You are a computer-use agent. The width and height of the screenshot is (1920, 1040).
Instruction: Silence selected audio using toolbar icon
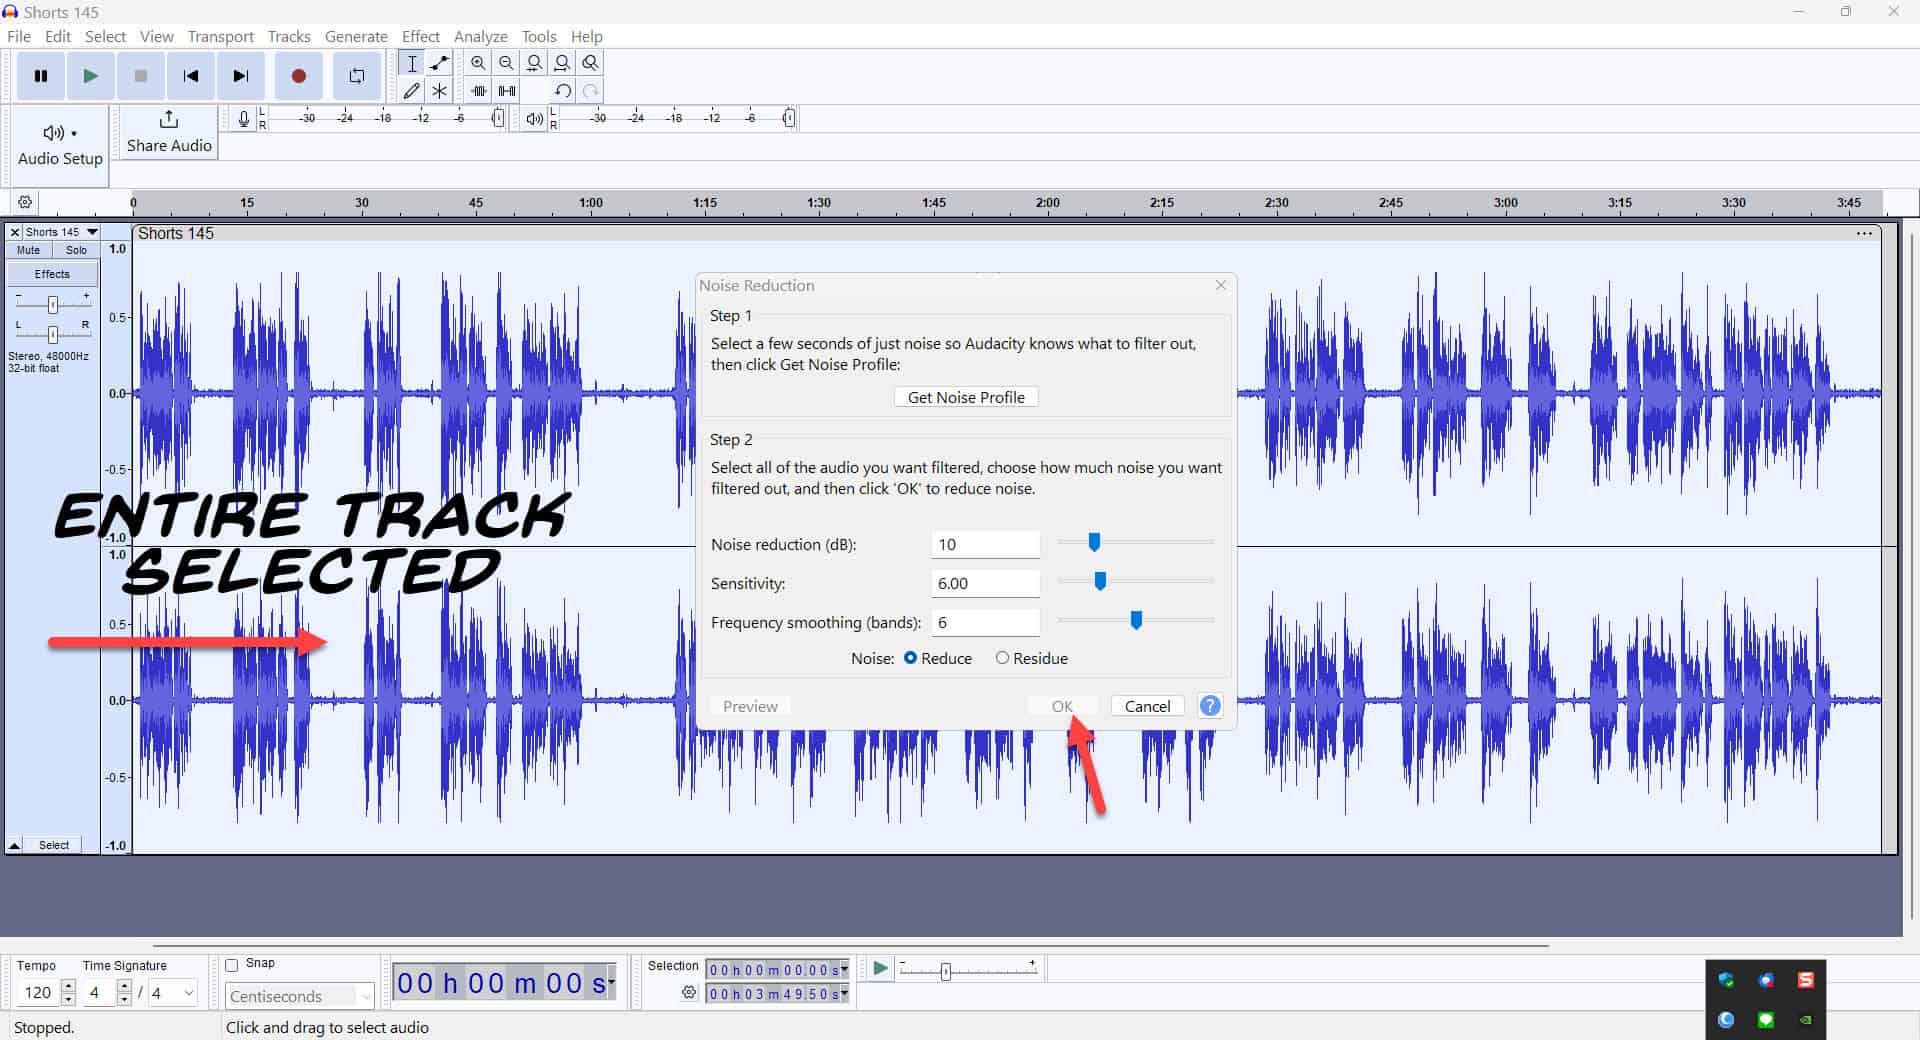pyautogui.click(x=507, y=90)
